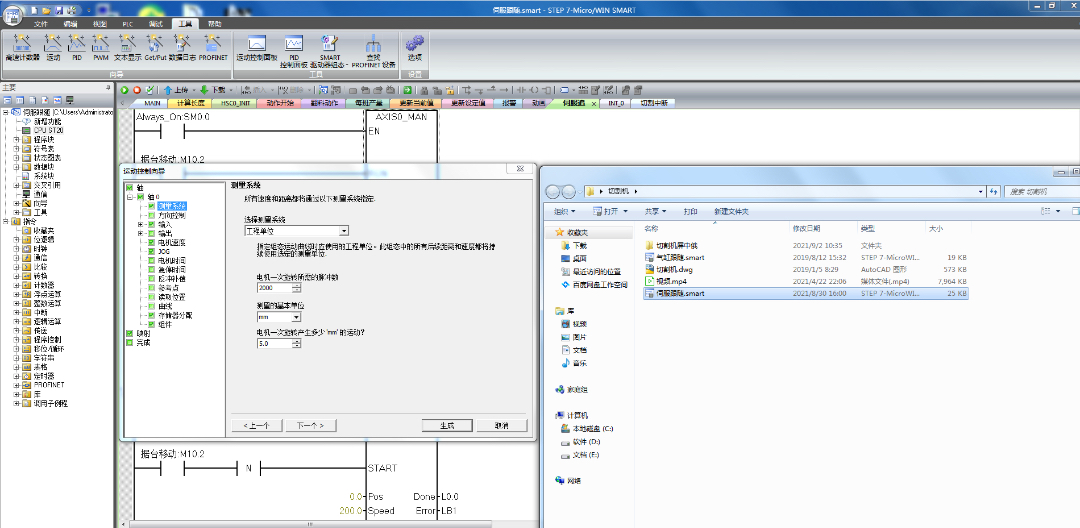Screen dimensions: 1080x528
Task: Open the PLC ribbon tab
Action: [x=127, y=23]
